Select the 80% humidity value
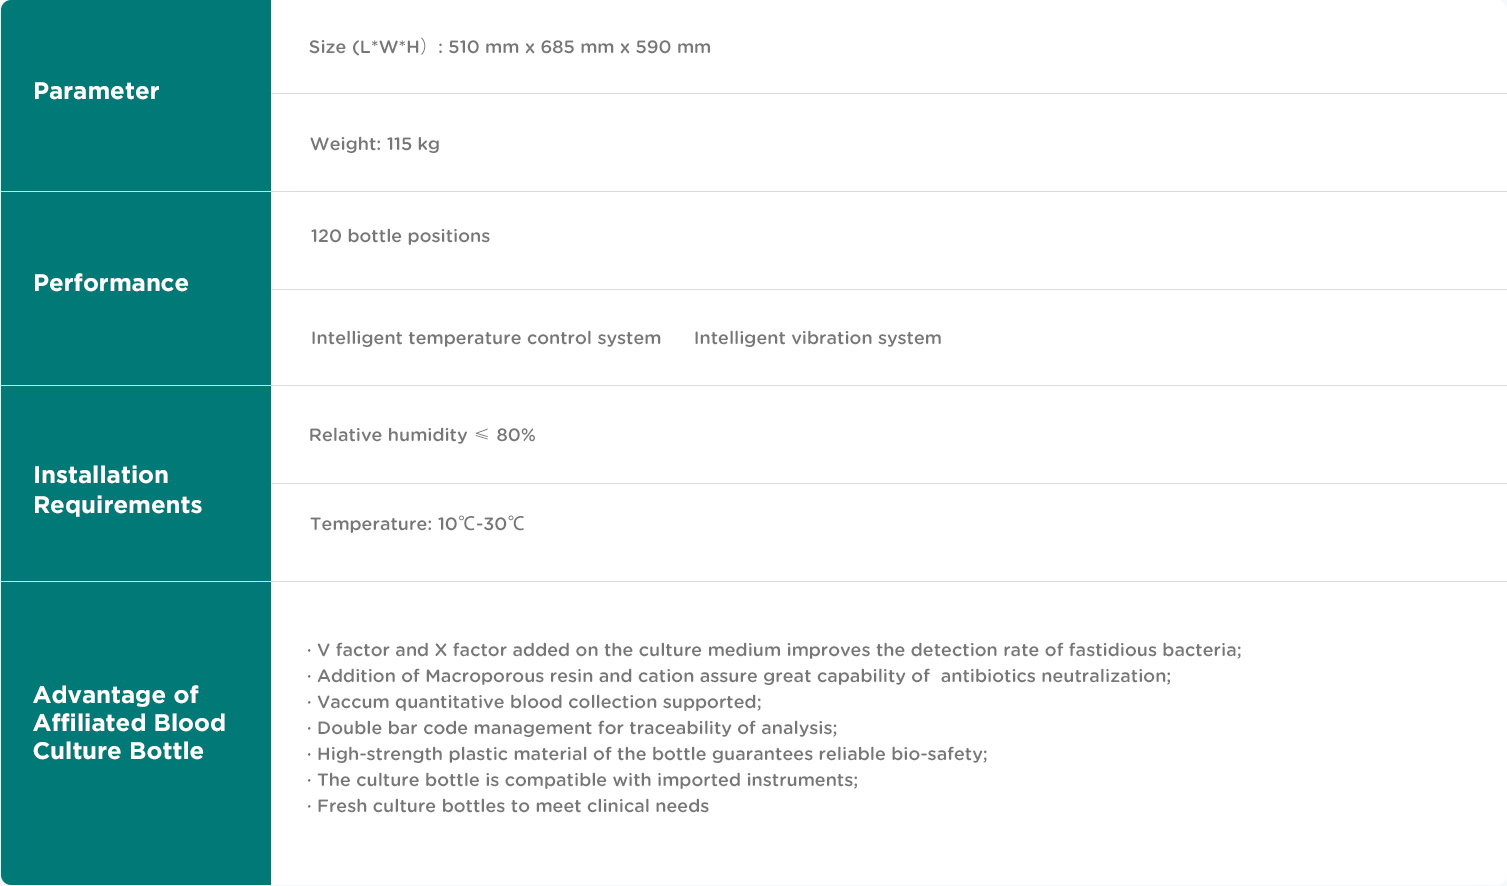1507x886 pixels. [x=516, y=435]
